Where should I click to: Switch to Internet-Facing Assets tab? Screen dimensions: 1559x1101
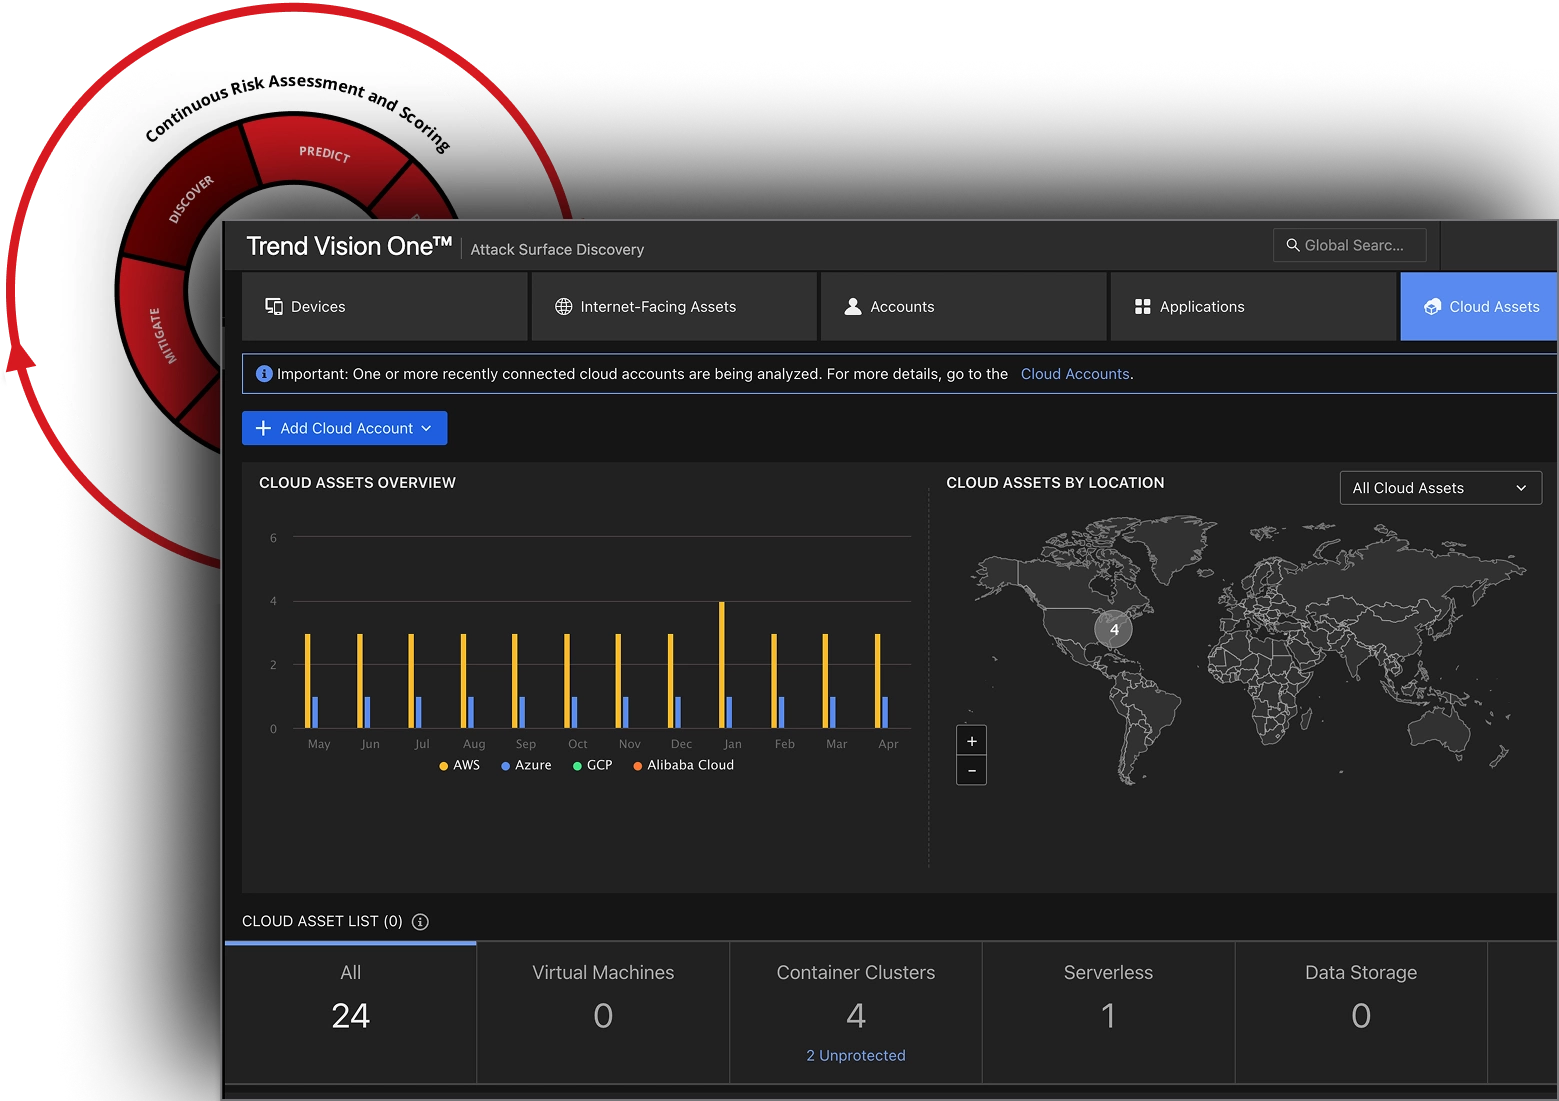coord(674,307)
